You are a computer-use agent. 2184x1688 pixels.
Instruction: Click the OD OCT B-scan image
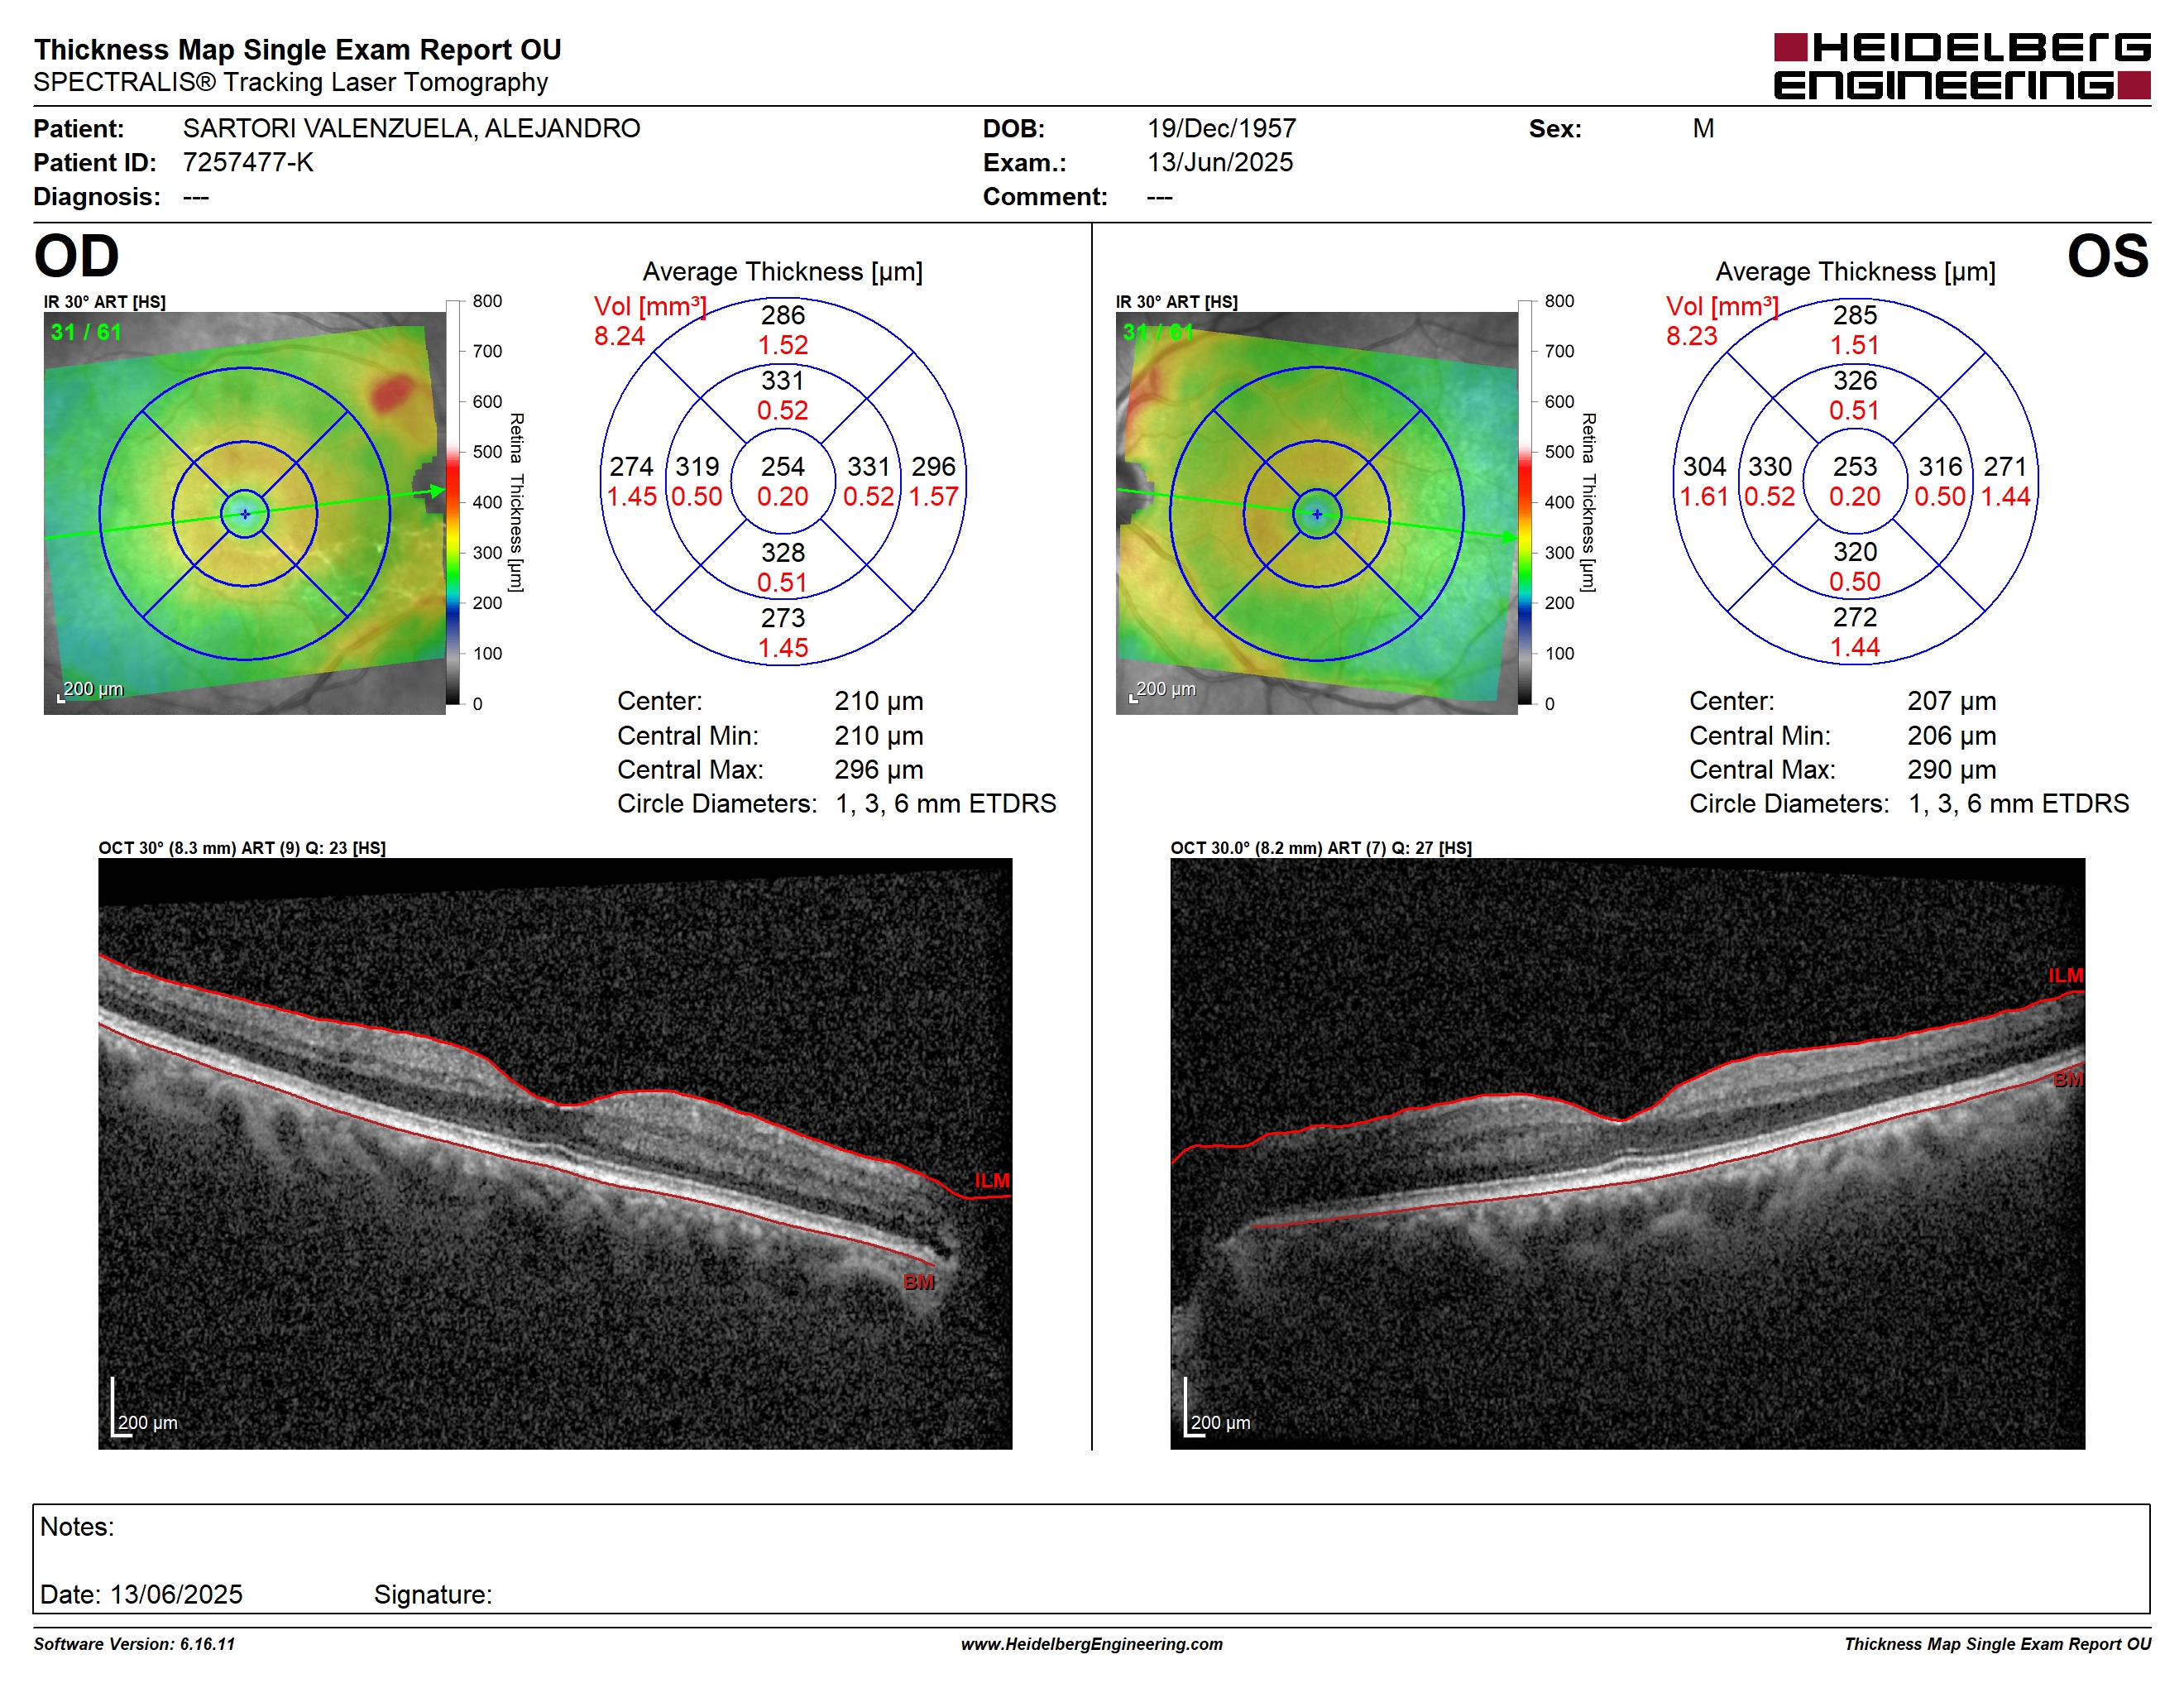(x=555, y=1153)
